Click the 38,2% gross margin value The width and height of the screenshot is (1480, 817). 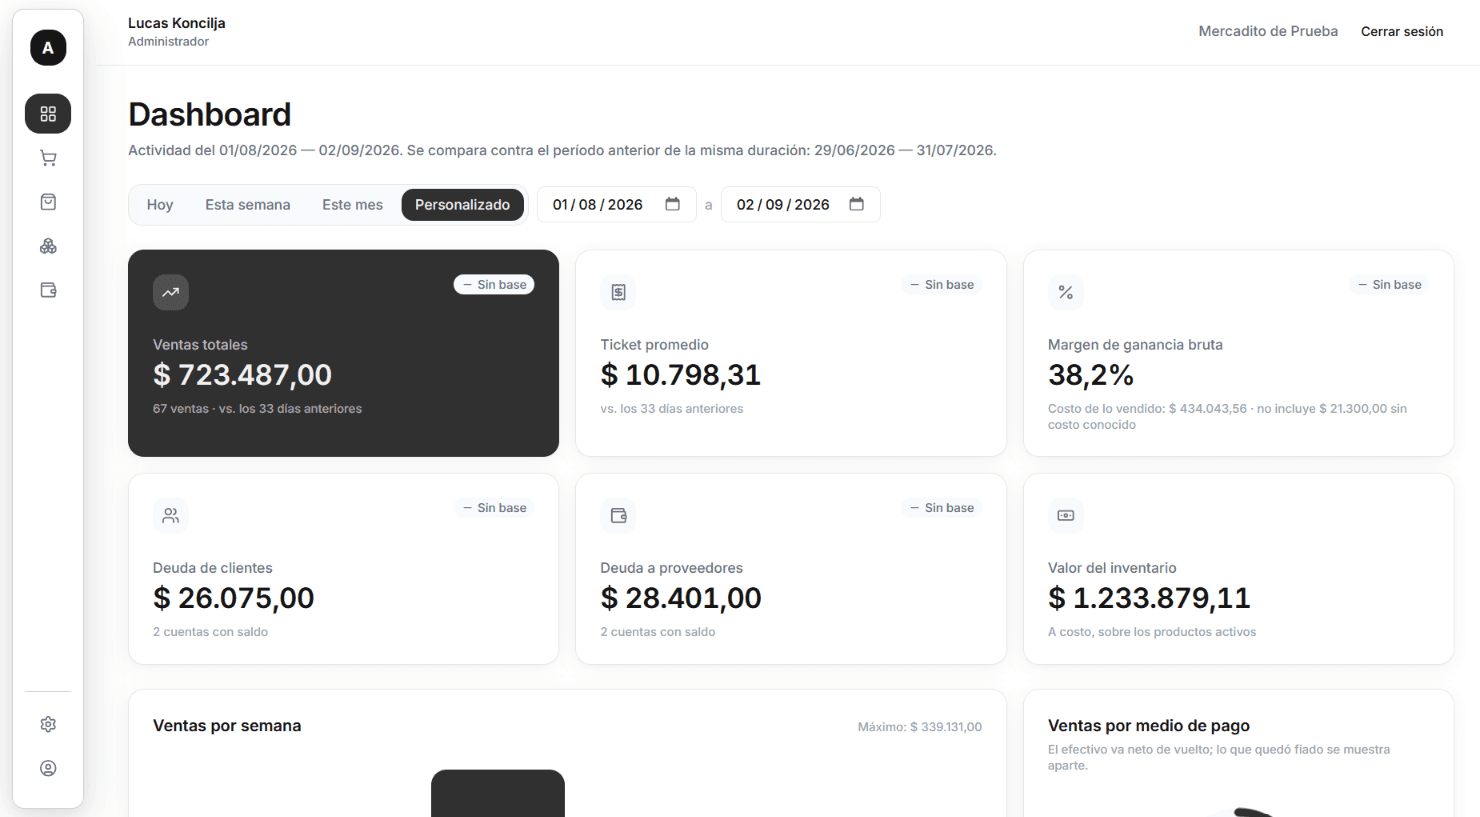(1091, 375)
